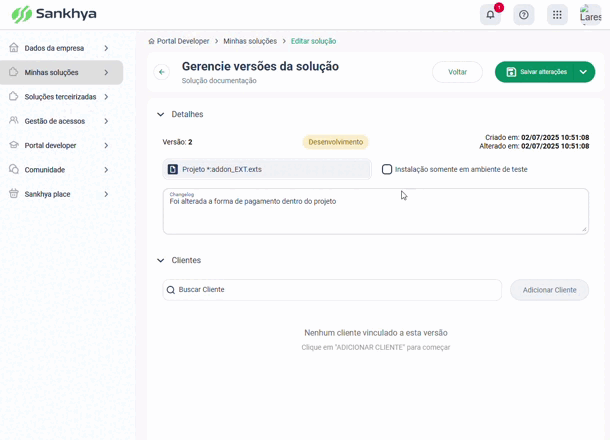Screen dimensions: 610x440
Task: Click the Desenvolvimento status badge
Action: point(335,142)
